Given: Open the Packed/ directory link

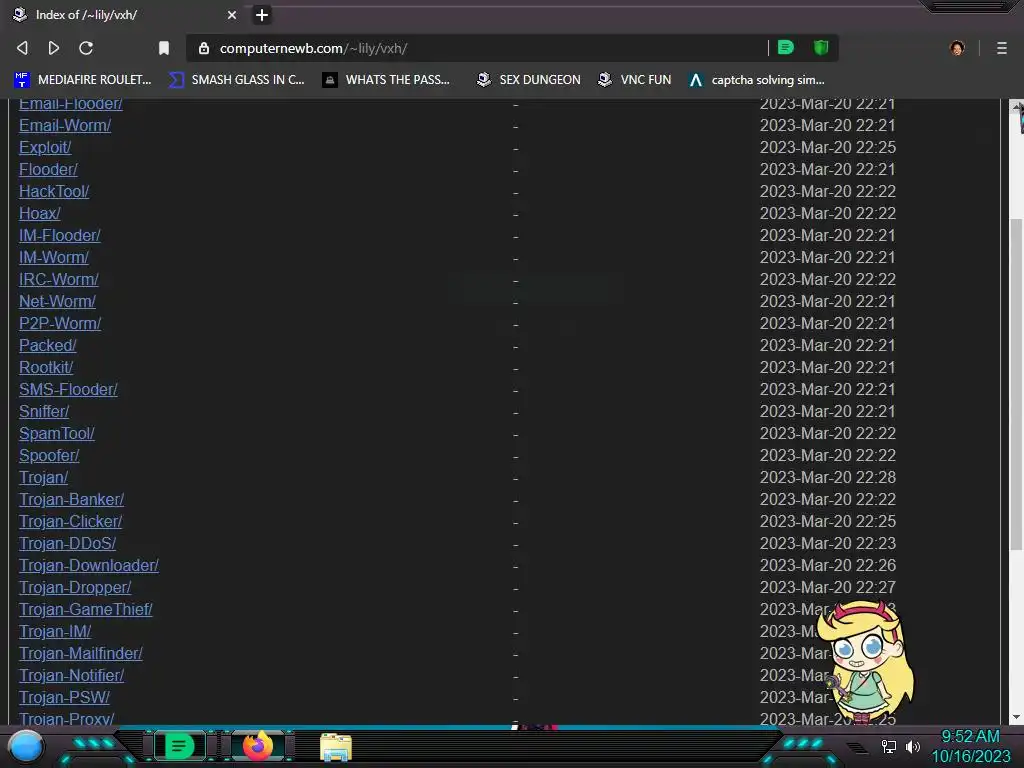Looking at the screenshot, I should [48, 345].
